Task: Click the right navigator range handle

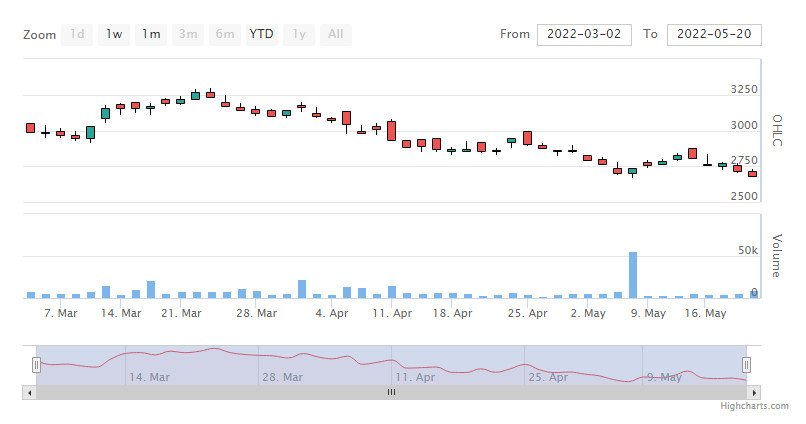Action: tap(746, 365)
